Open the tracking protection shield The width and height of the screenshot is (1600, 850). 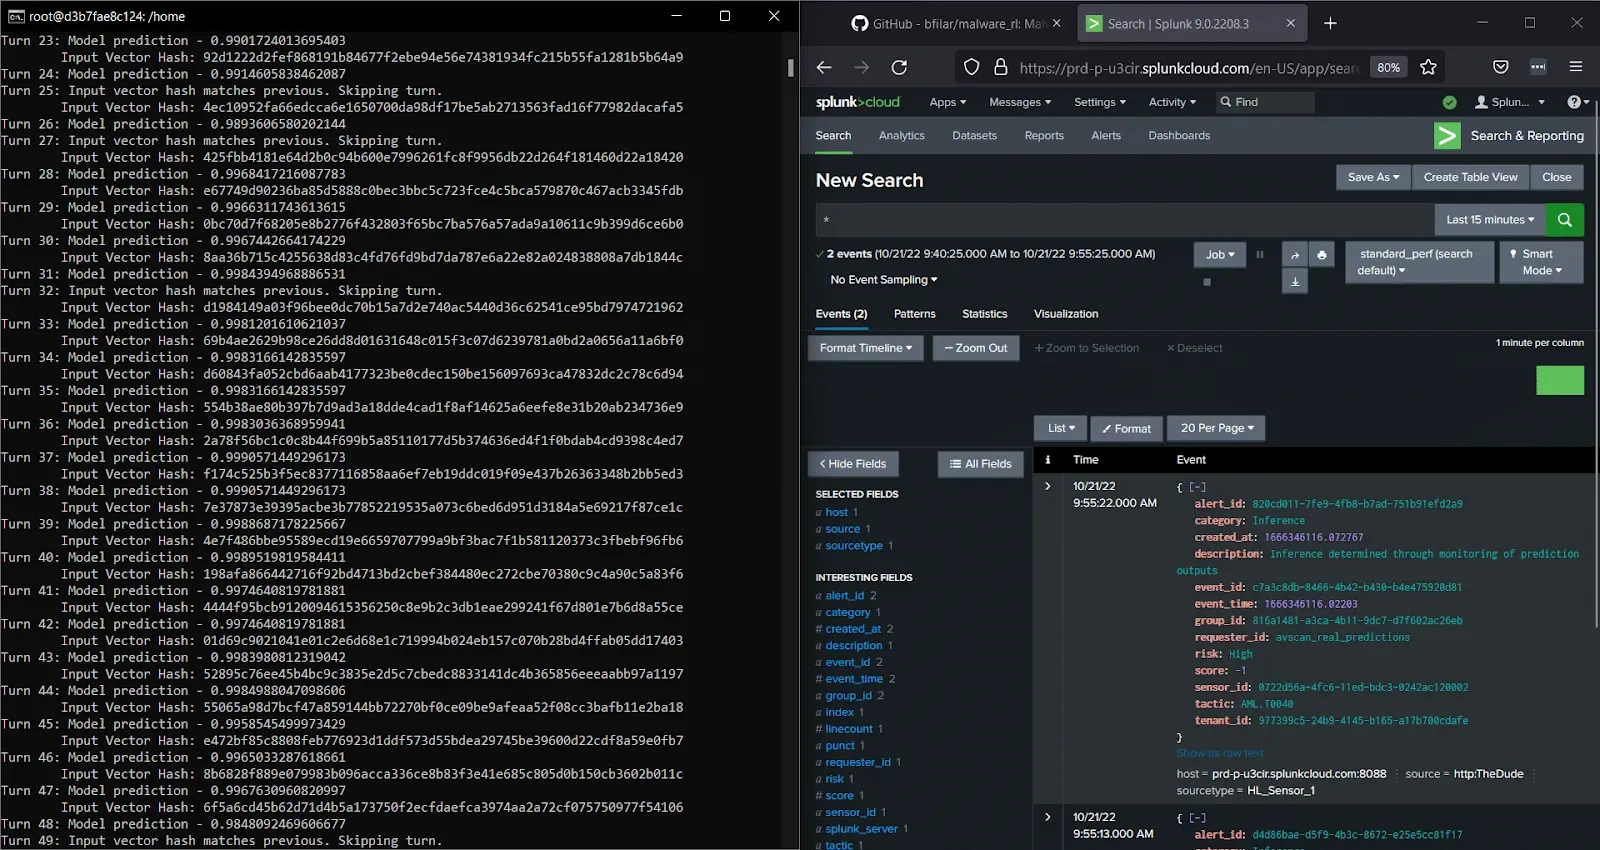pyautogui.click(x=972, y=67)
